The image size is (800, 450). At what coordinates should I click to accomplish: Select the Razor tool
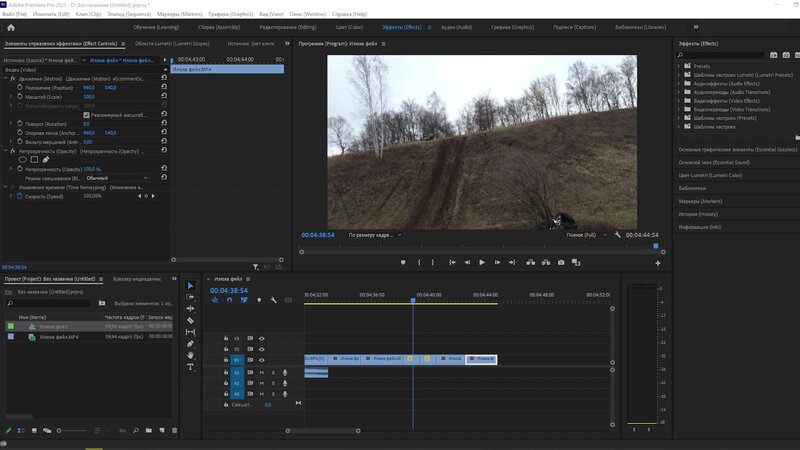coord(190,320)
